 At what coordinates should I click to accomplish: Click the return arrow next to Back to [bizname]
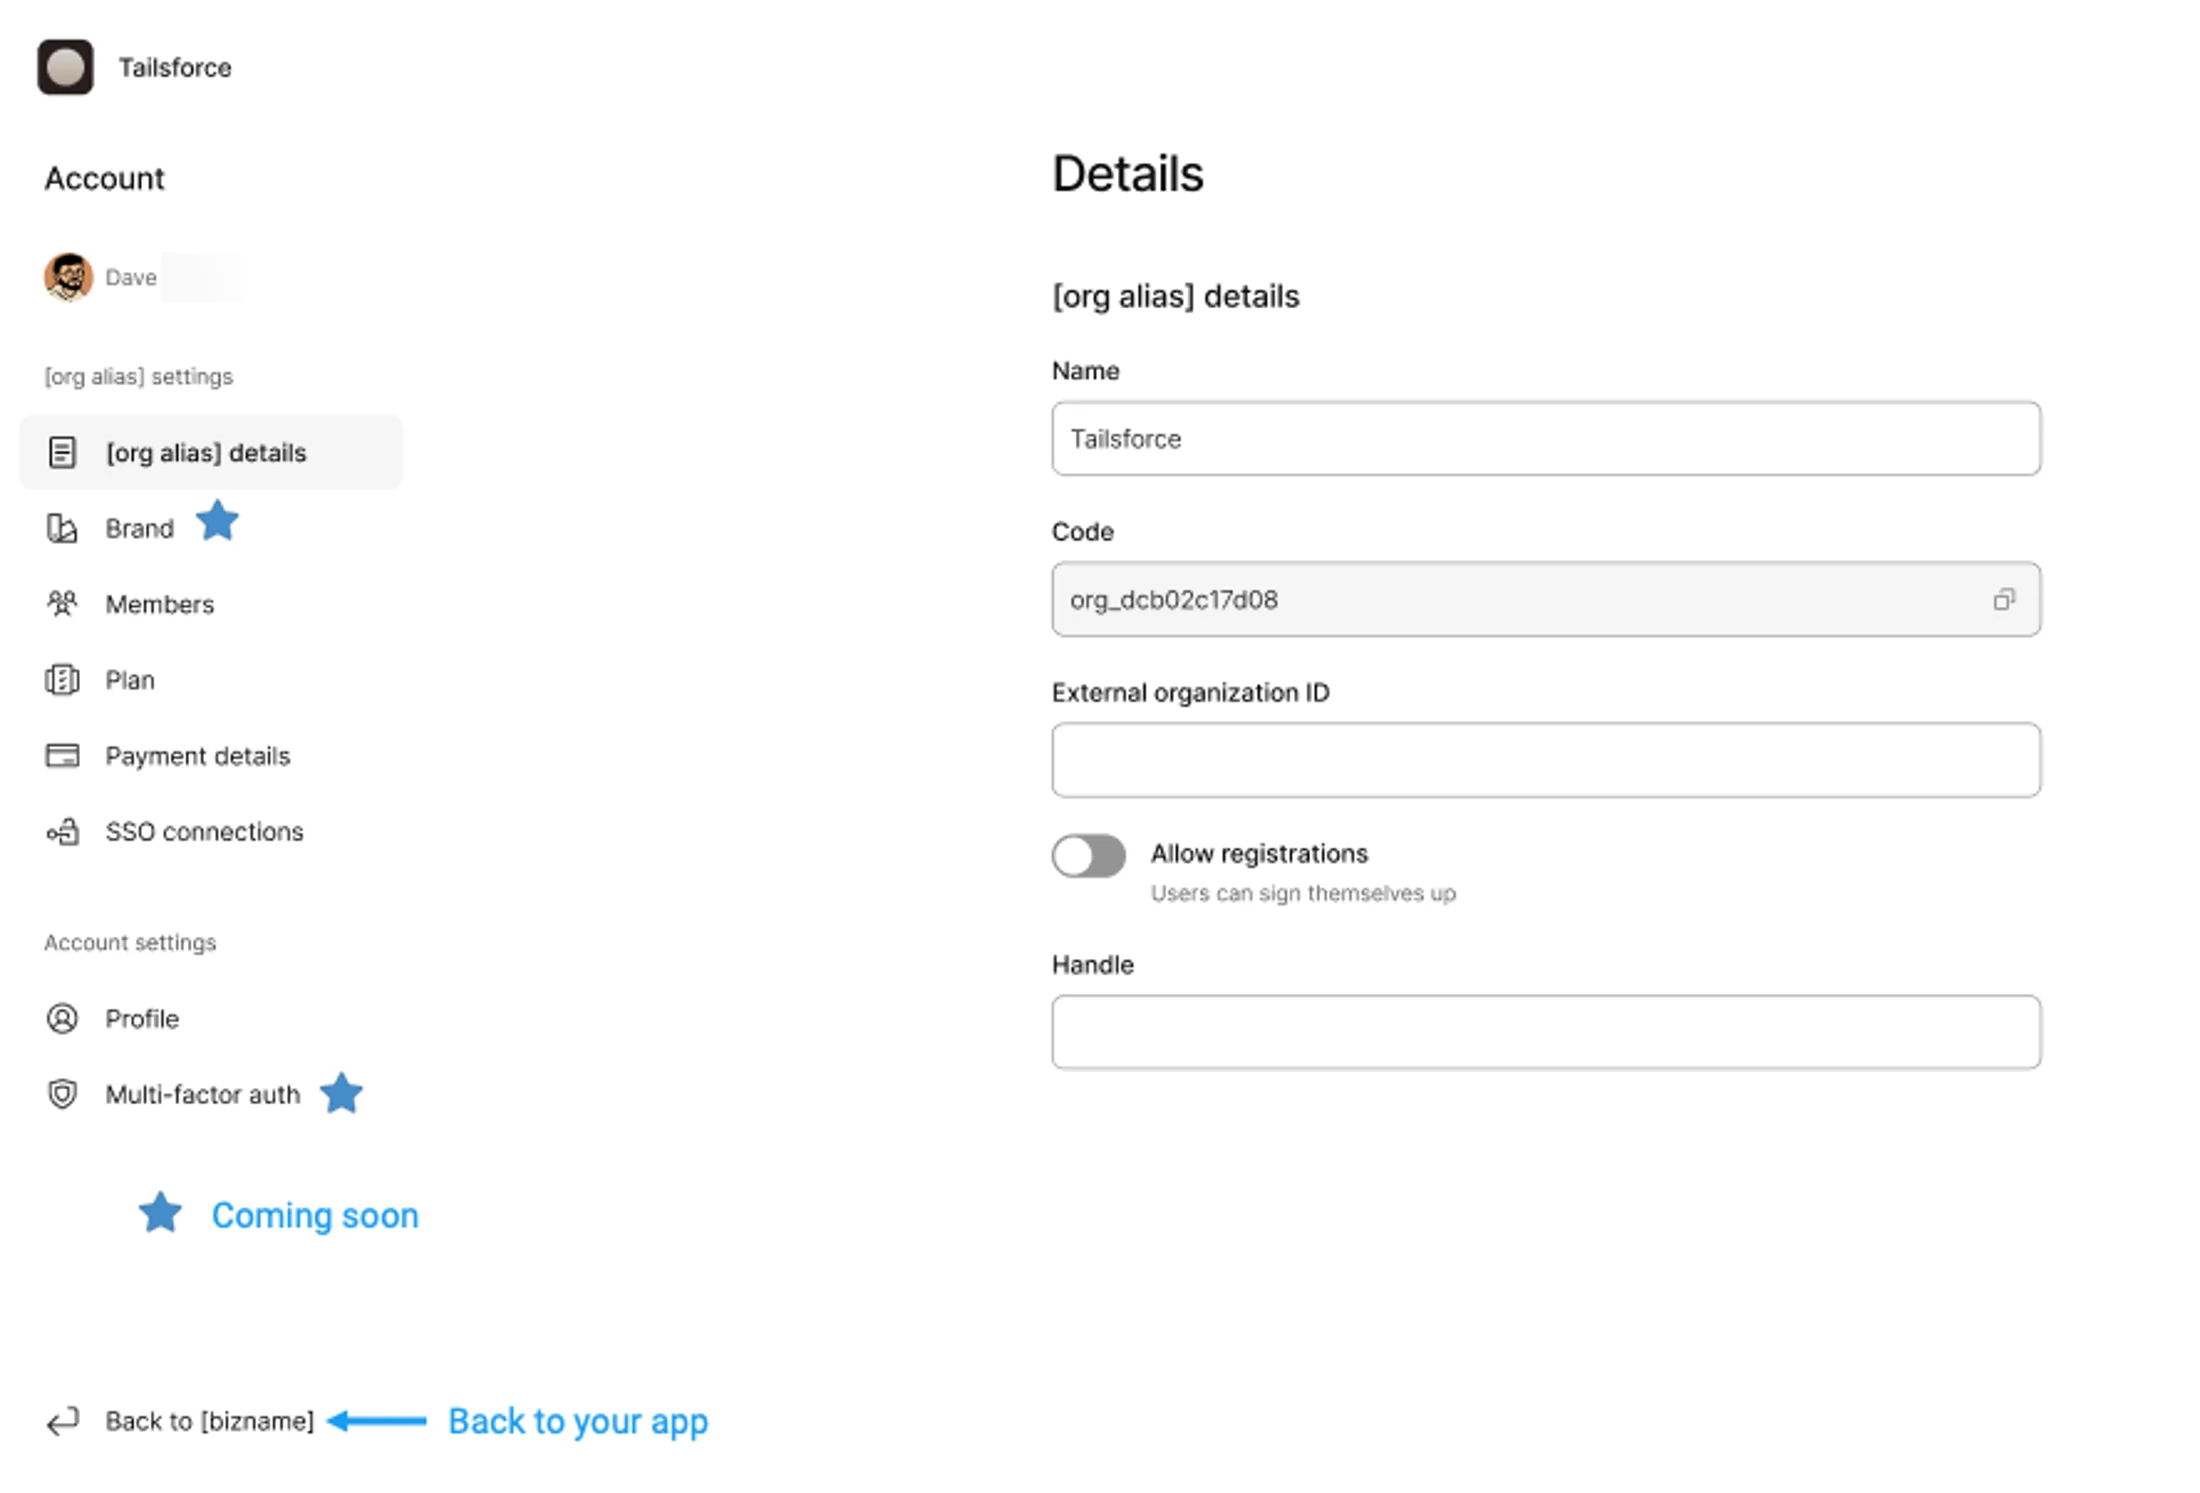point(62,1421)
